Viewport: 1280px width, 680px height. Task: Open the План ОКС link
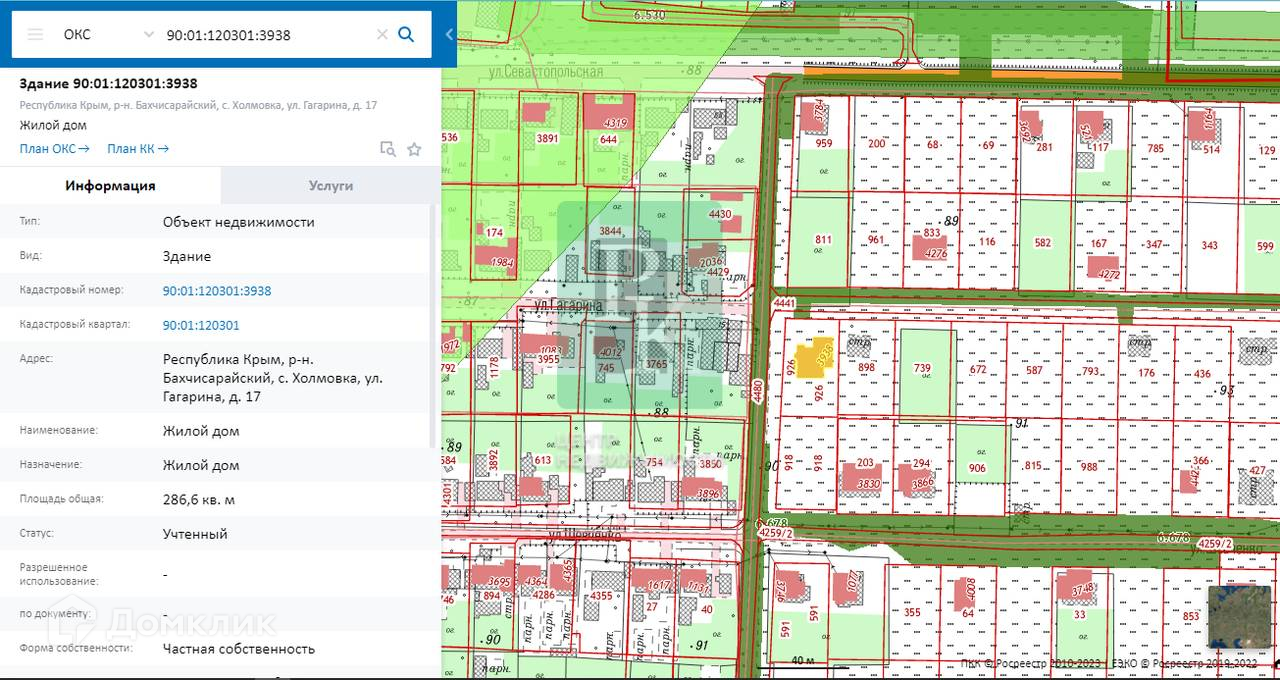54,149
